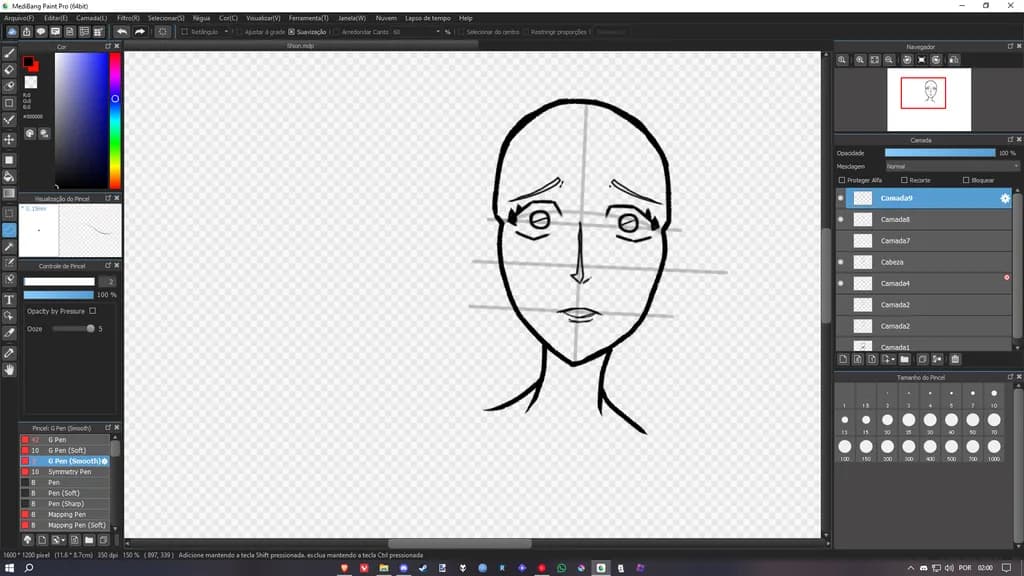This screenshot has width=1024, height=576.
Task: Select the Move tool
Action: pyautogui.click(x=9, y=140)
